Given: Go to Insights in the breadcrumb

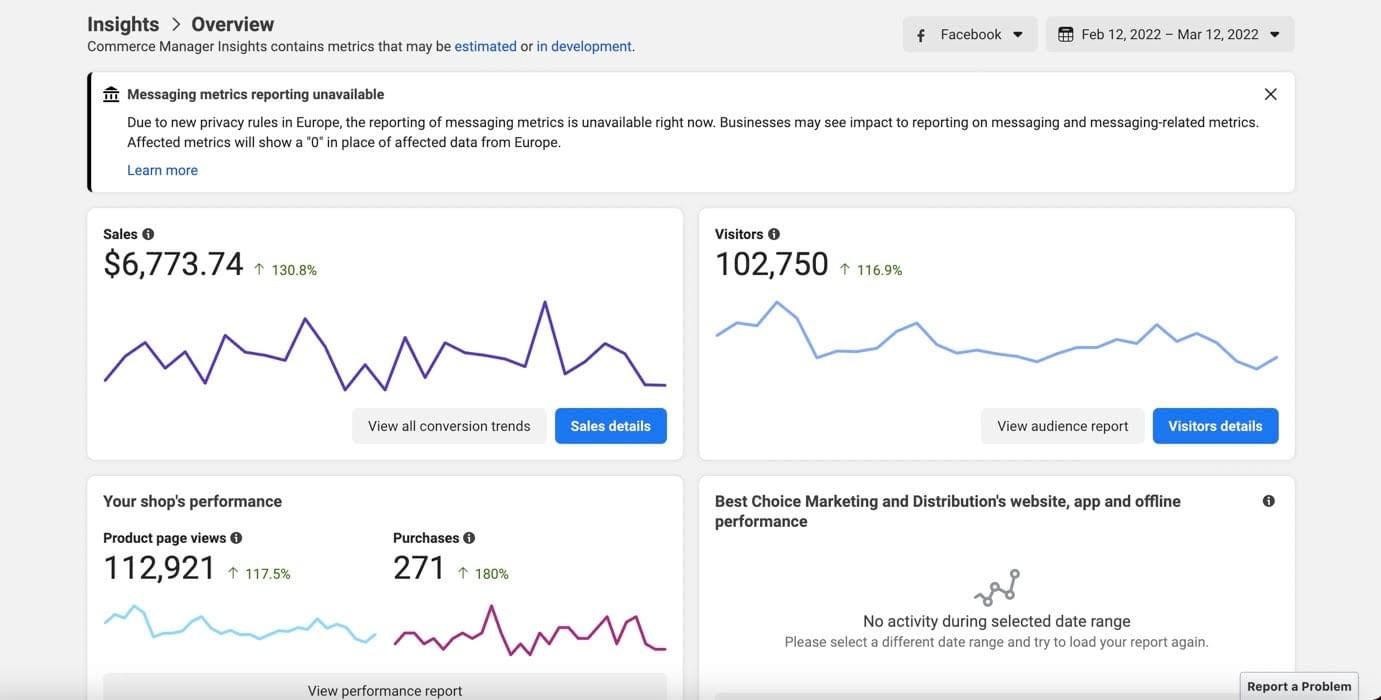Looking at the screenshot, I should [123, 24].
